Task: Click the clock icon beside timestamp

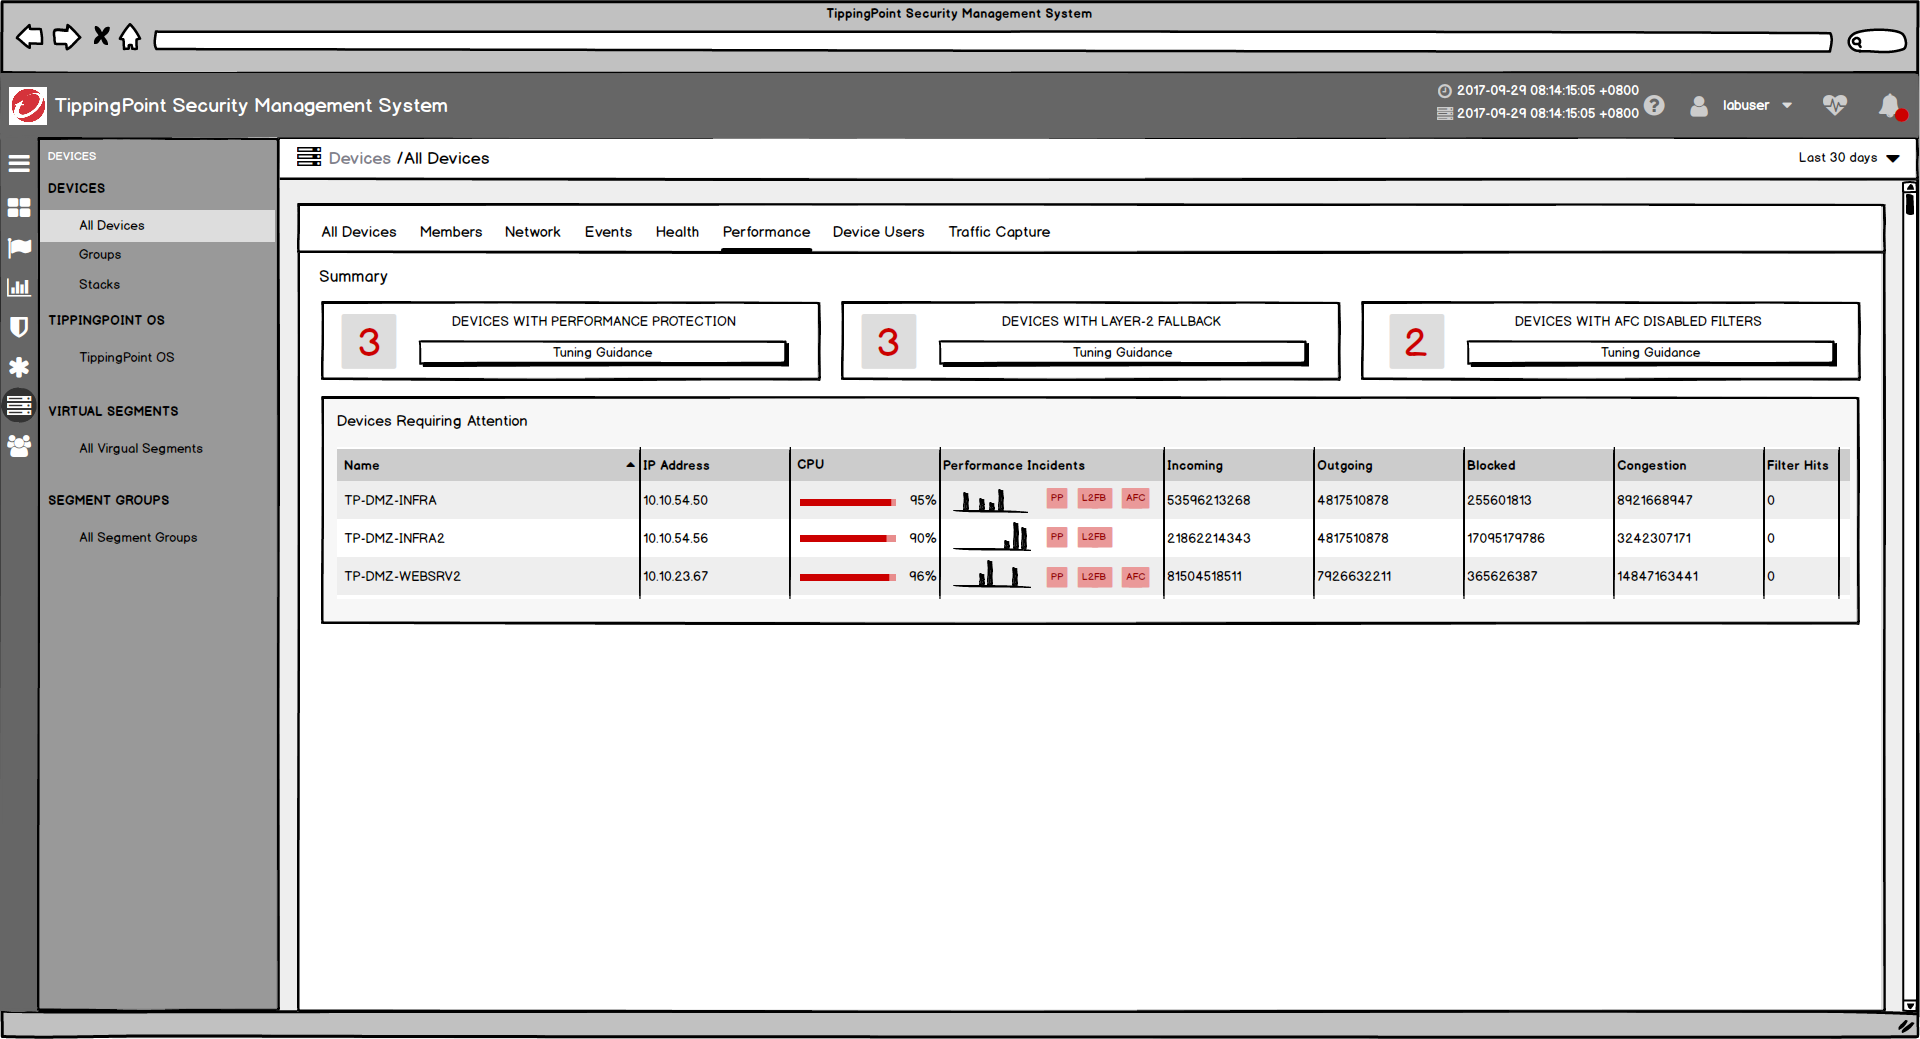Action: coord(1444,90)
